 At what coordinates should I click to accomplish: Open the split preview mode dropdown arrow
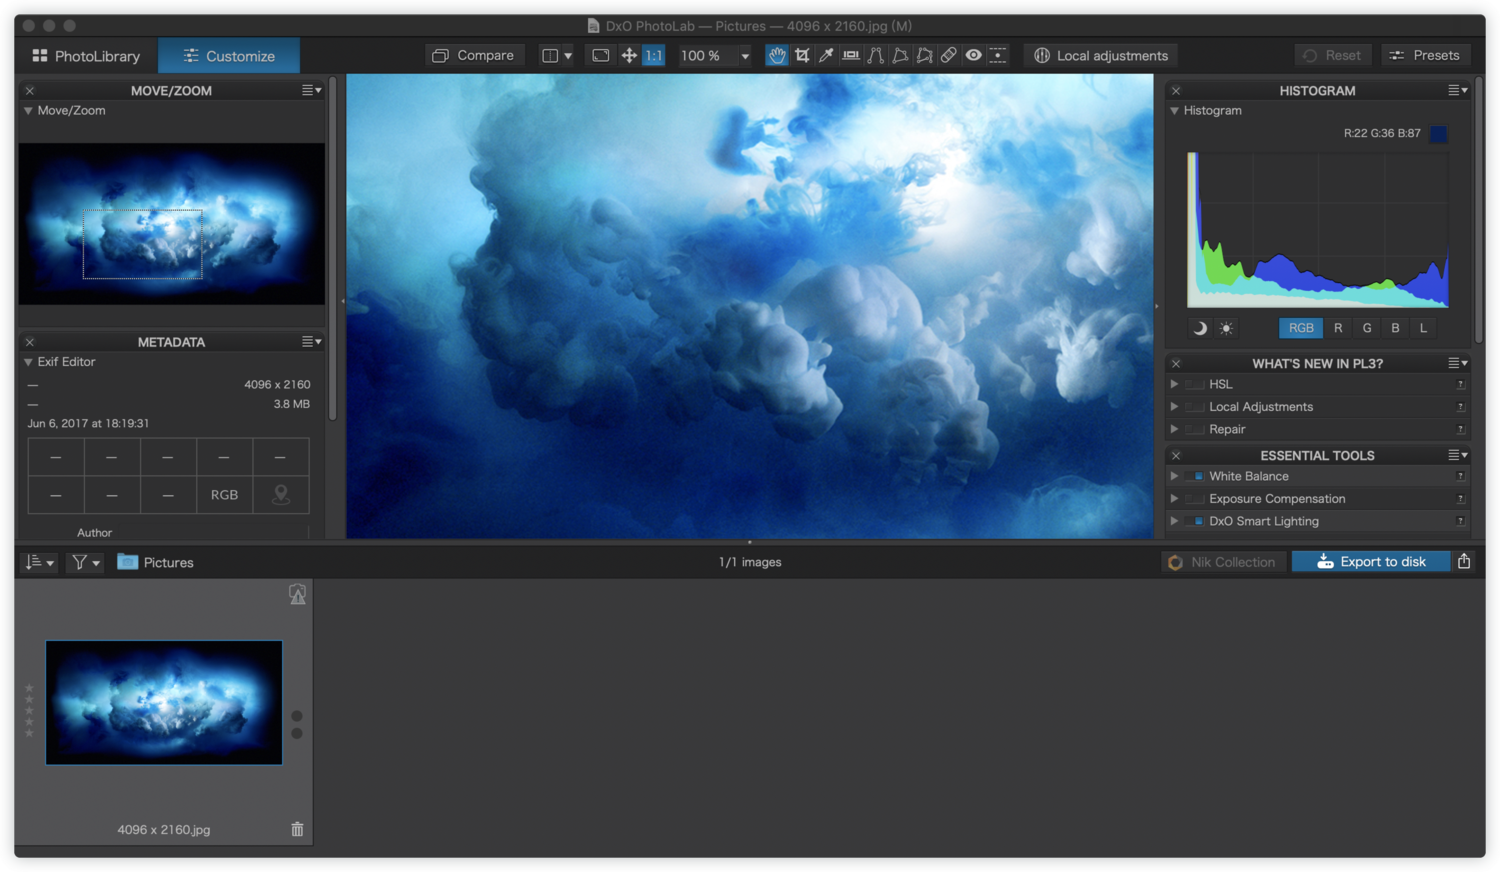tap(568, 57)
